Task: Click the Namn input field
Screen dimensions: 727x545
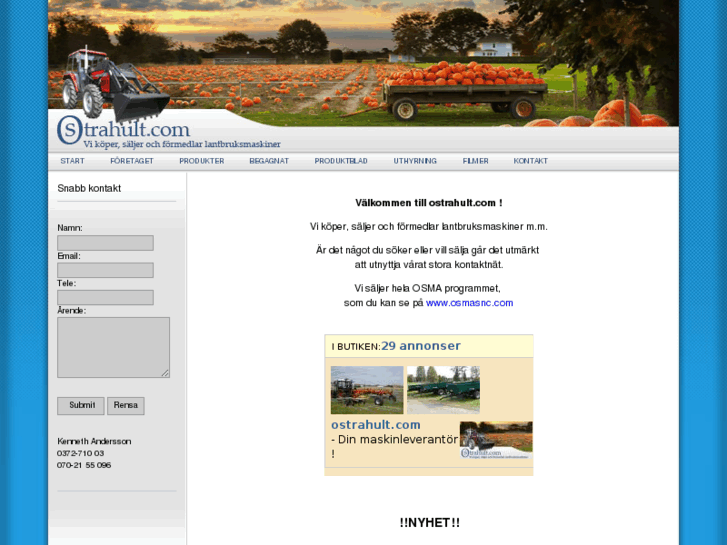Action: click(105, 243)
